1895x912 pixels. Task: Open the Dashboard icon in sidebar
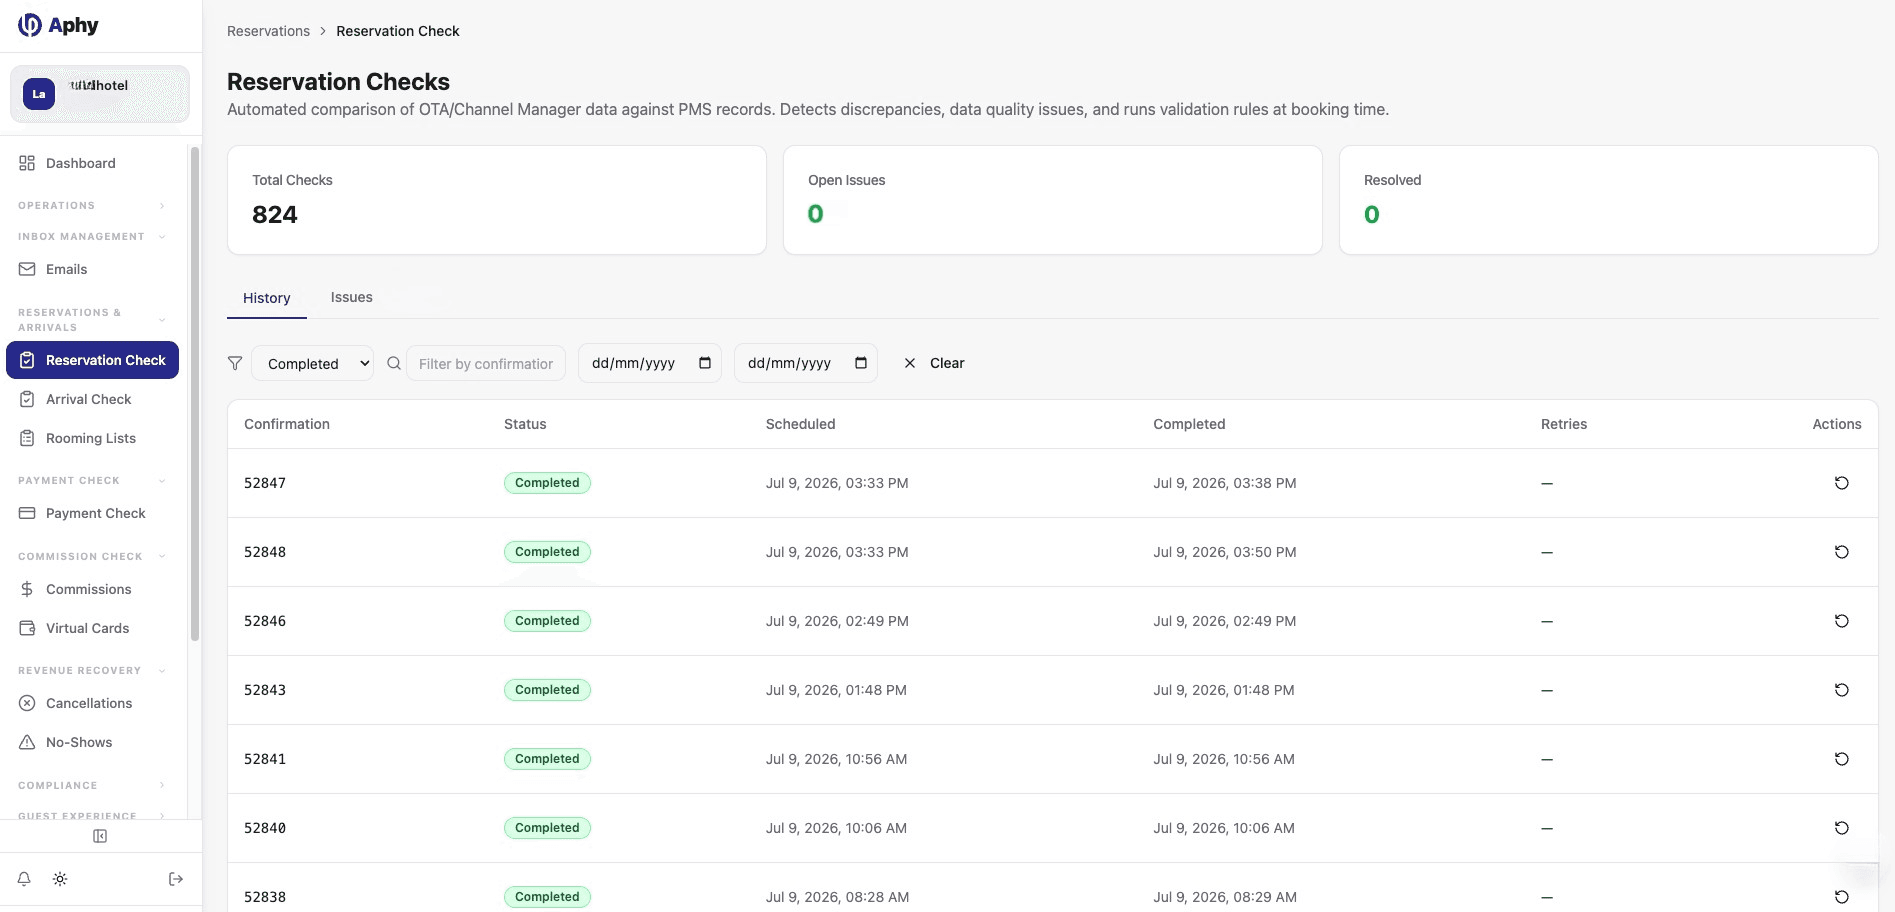27,163
